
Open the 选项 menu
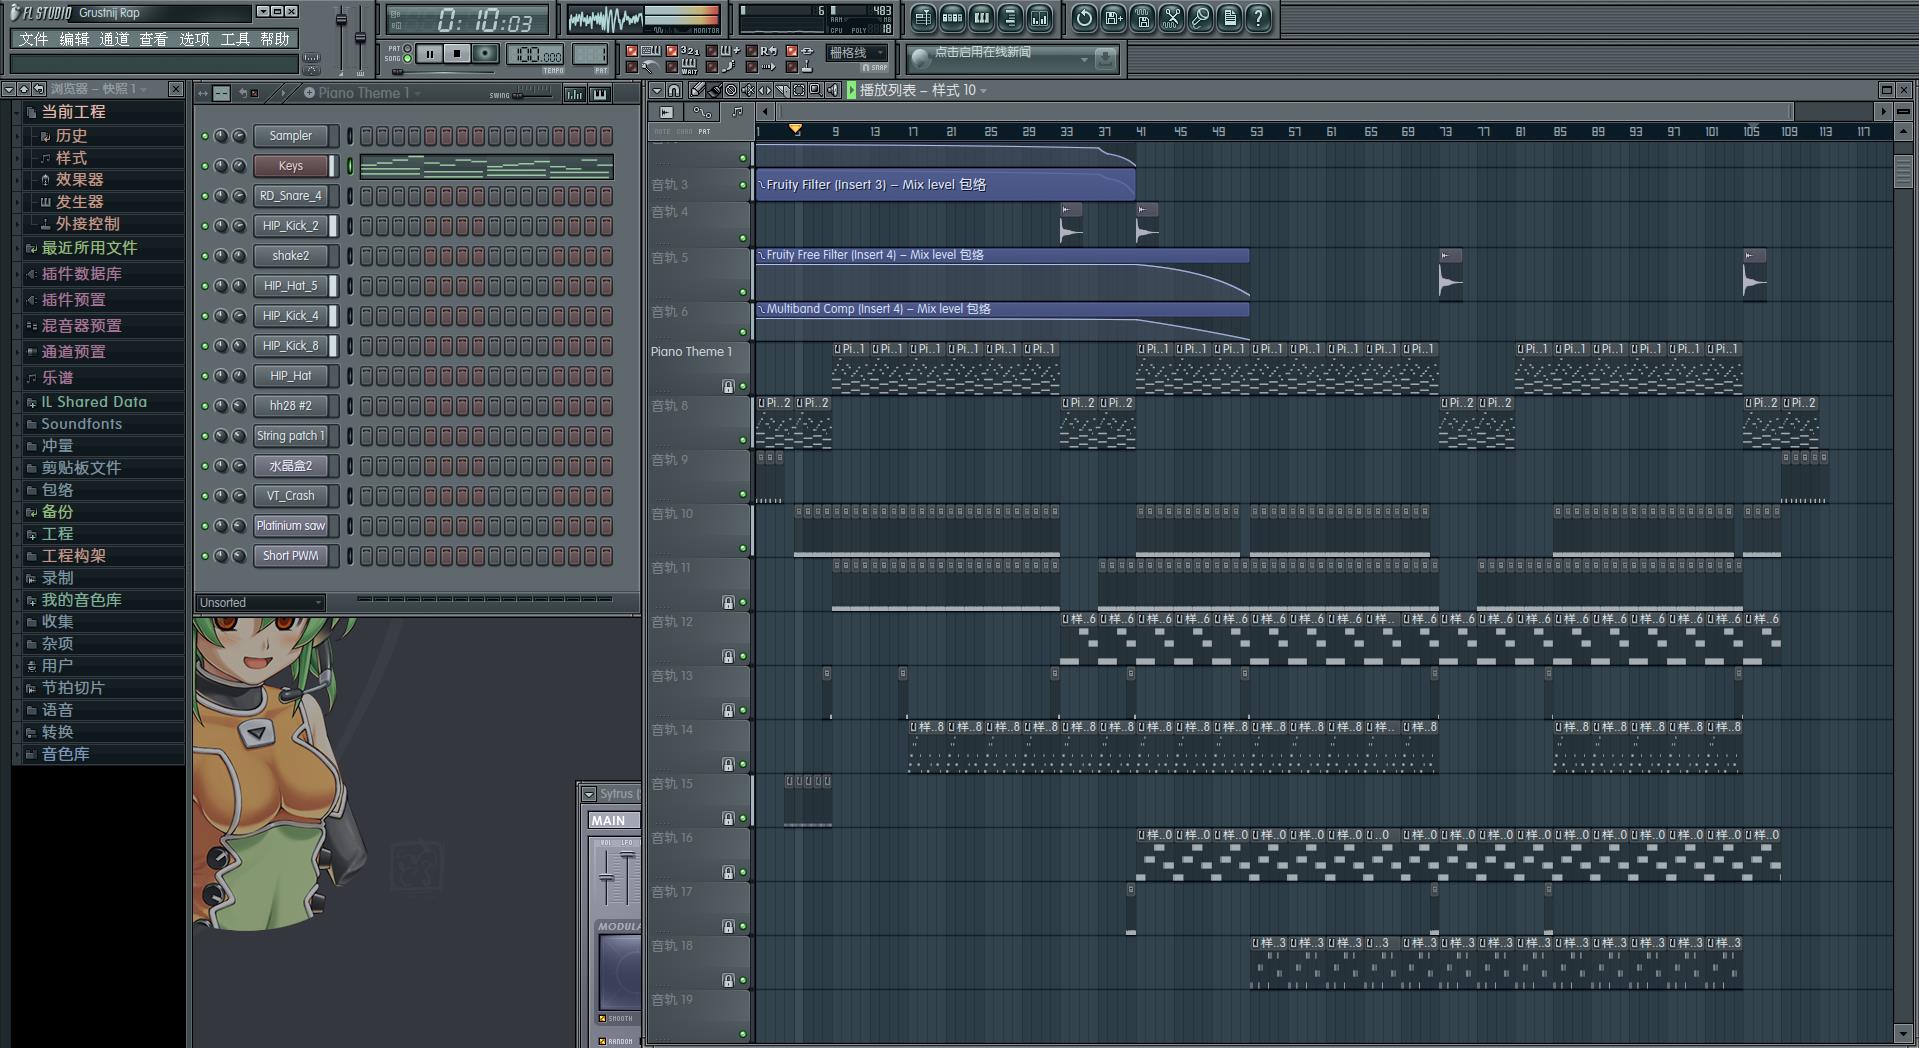[x=194, y=39]
